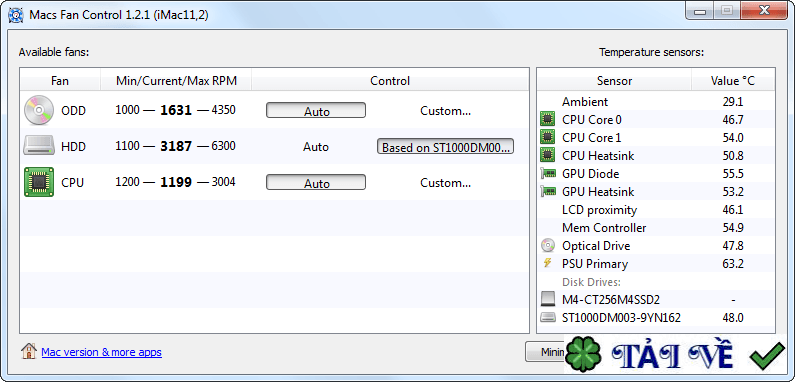Select the ST1000DM003-9YN162 disk label
795x382 pixels.
coord(622,318)
